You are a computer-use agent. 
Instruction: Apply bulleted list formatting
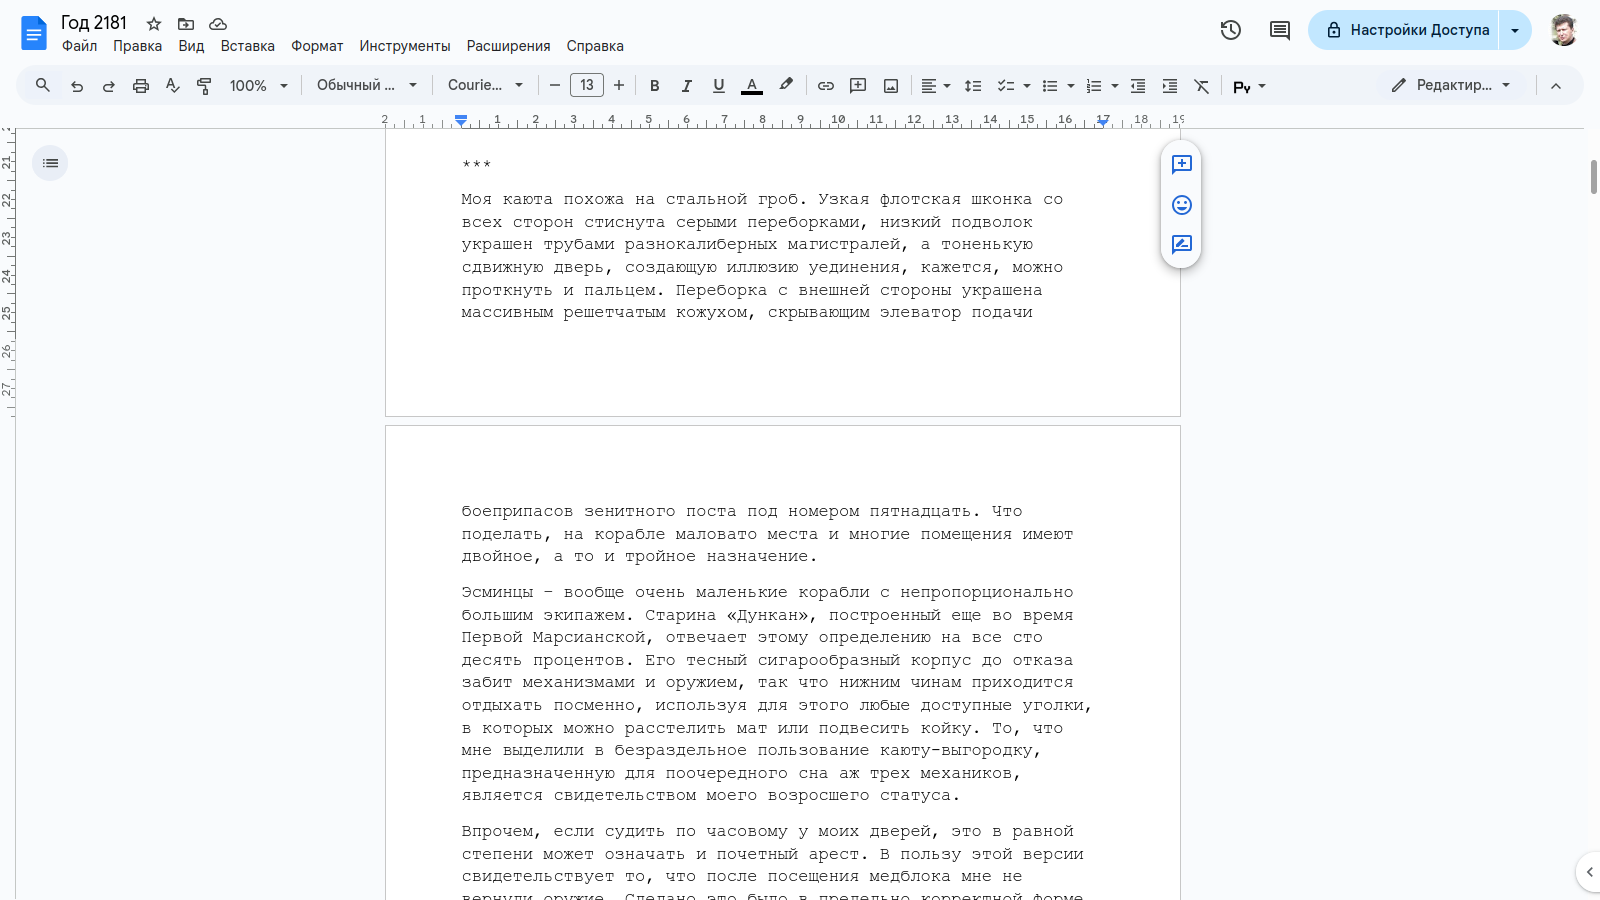(x=1050, y=86)
